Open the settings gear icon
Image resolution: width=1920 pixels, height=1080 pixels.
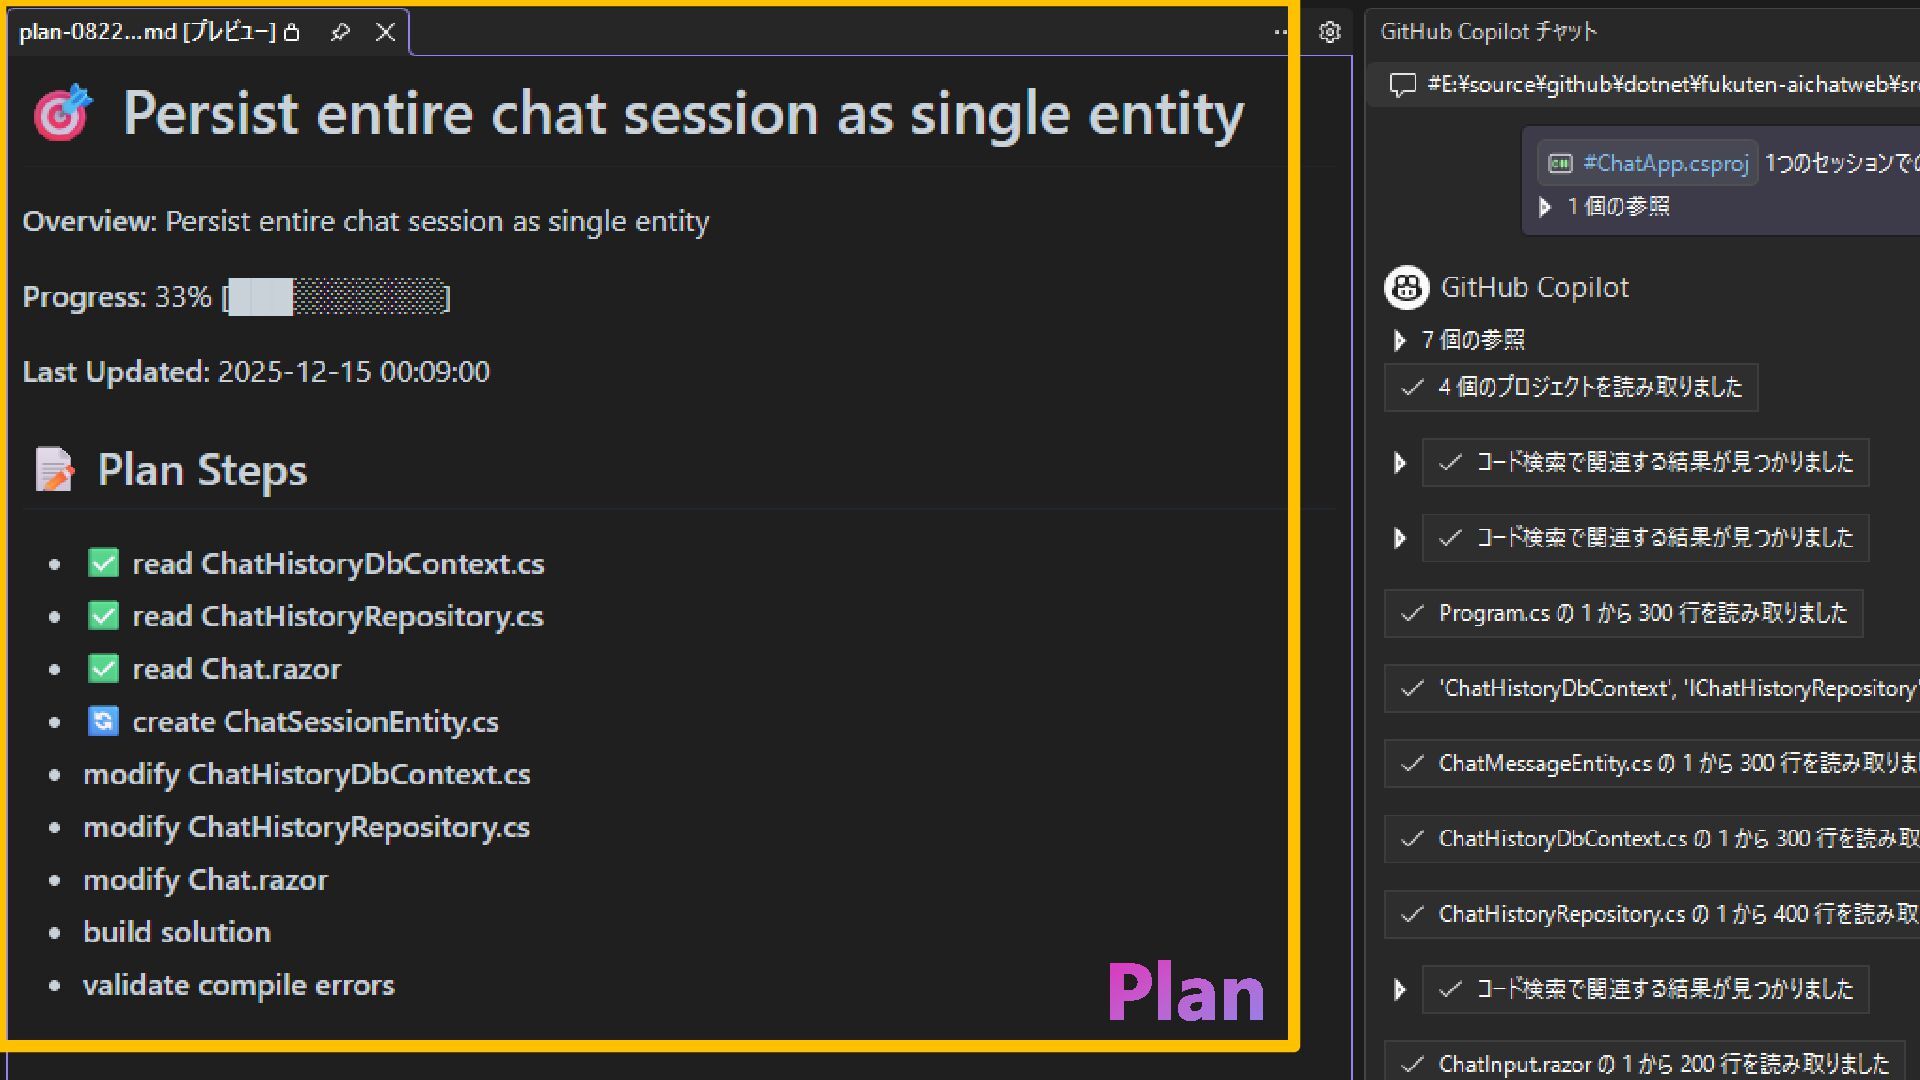(x=1329, y=32)
